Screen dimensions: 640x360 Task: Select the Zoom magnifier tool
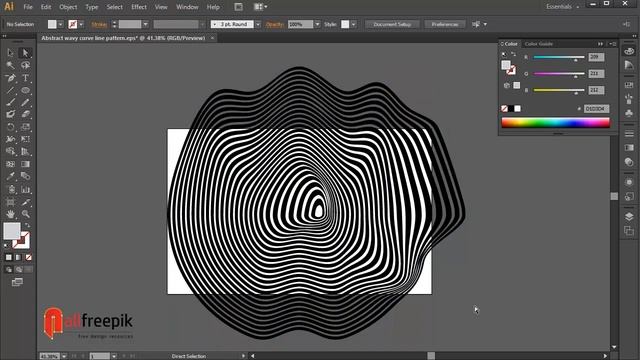(x=25, y=214)
